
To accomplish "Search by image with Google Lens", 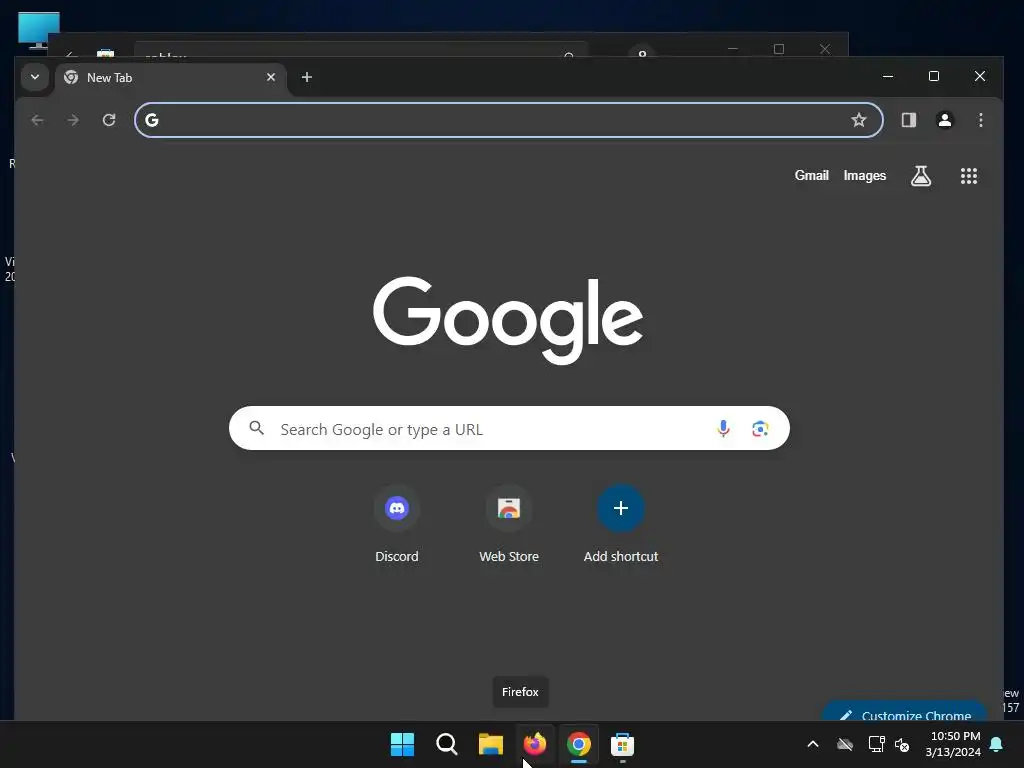I will (x=760, y=428).
